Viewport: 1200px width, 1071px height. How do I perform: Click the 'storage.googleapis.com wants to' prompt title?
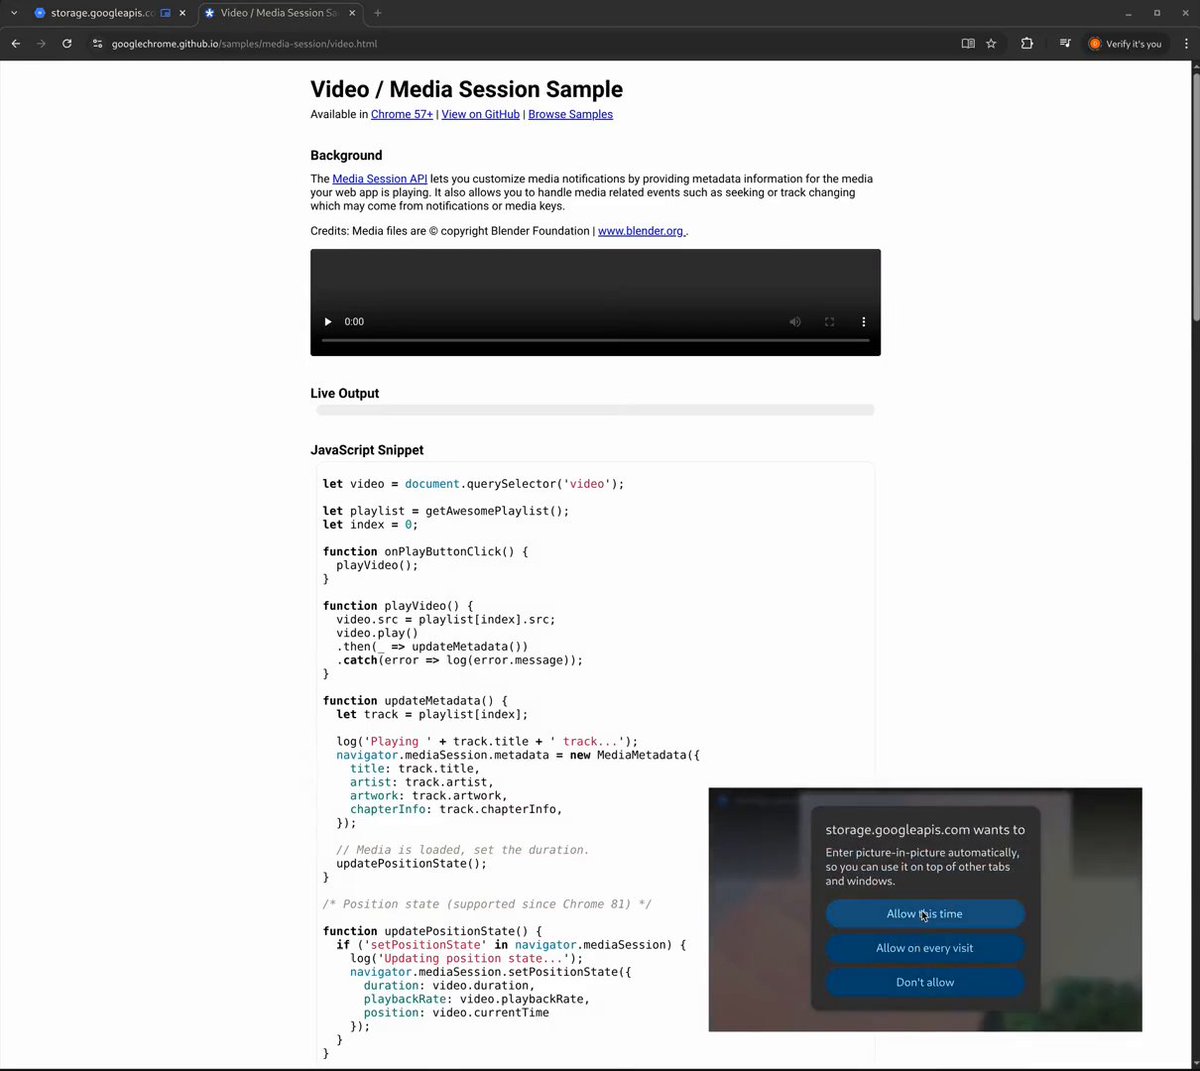(x=925, y=830)
